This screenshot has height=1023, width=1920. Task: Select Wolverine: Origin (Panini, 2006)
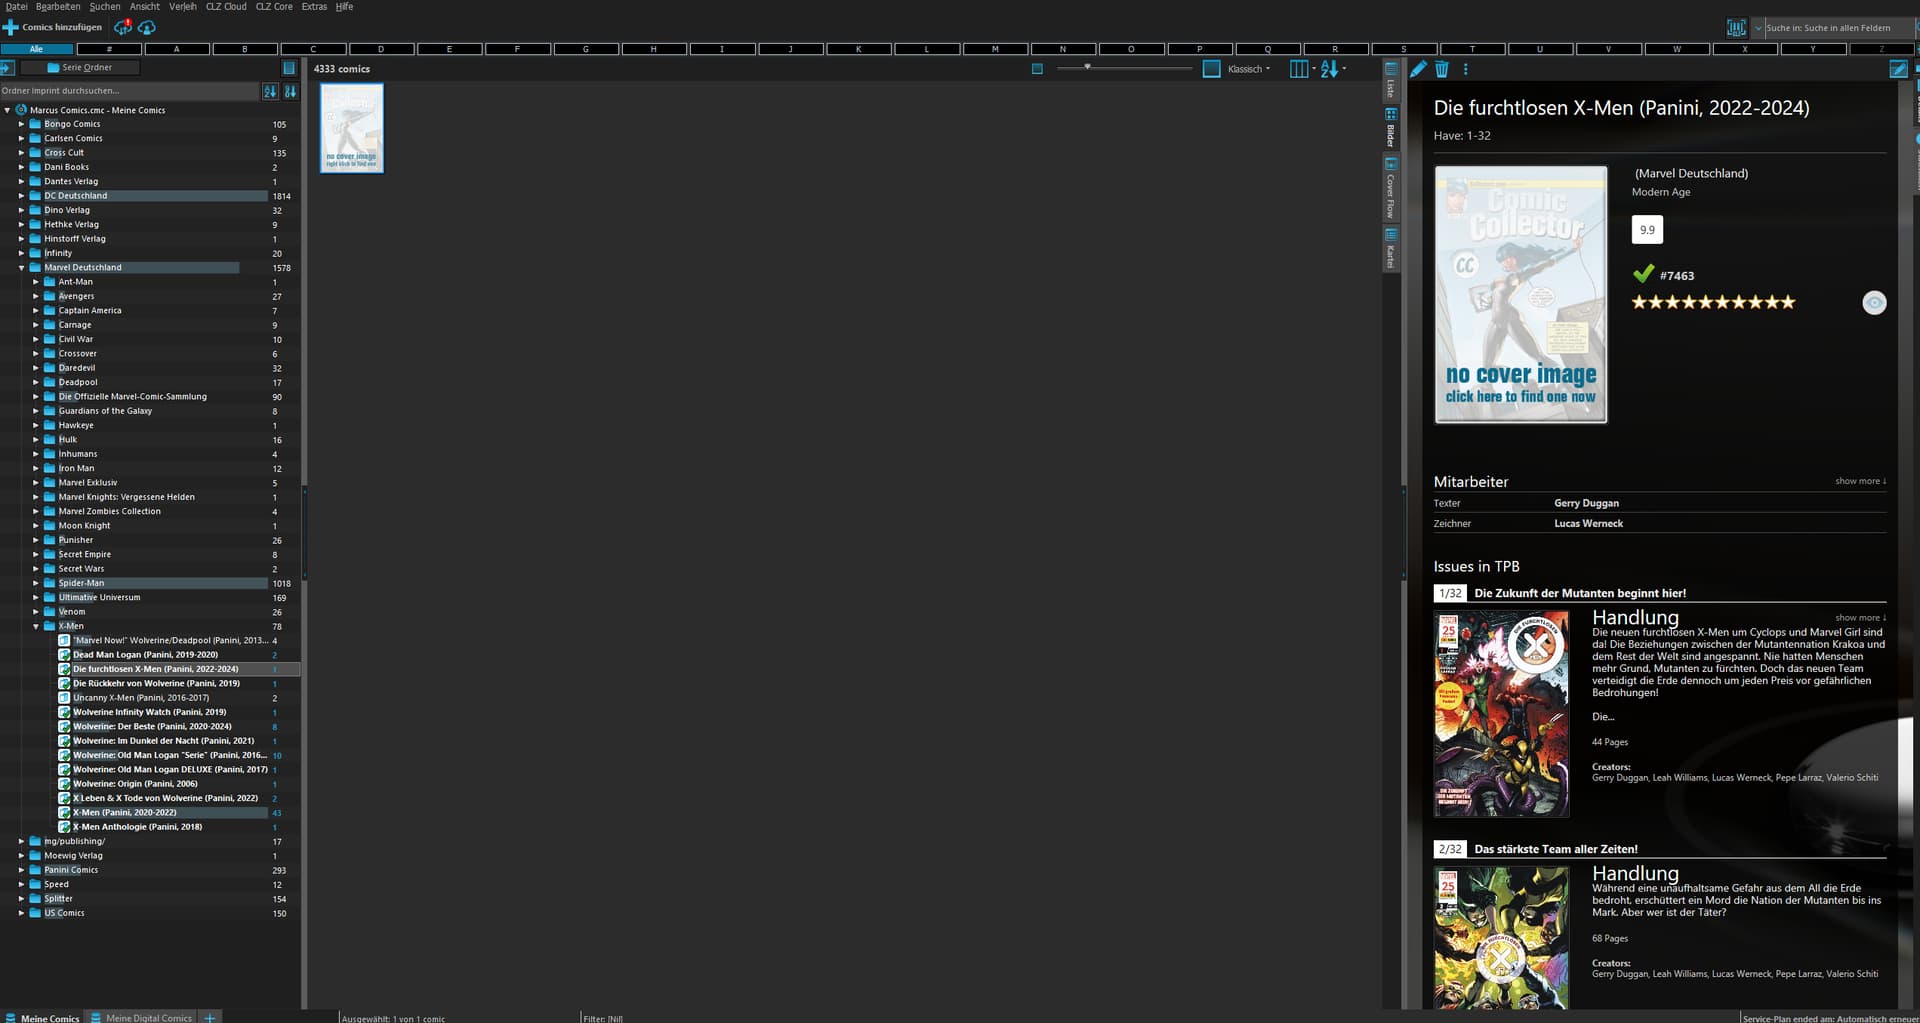135,784
